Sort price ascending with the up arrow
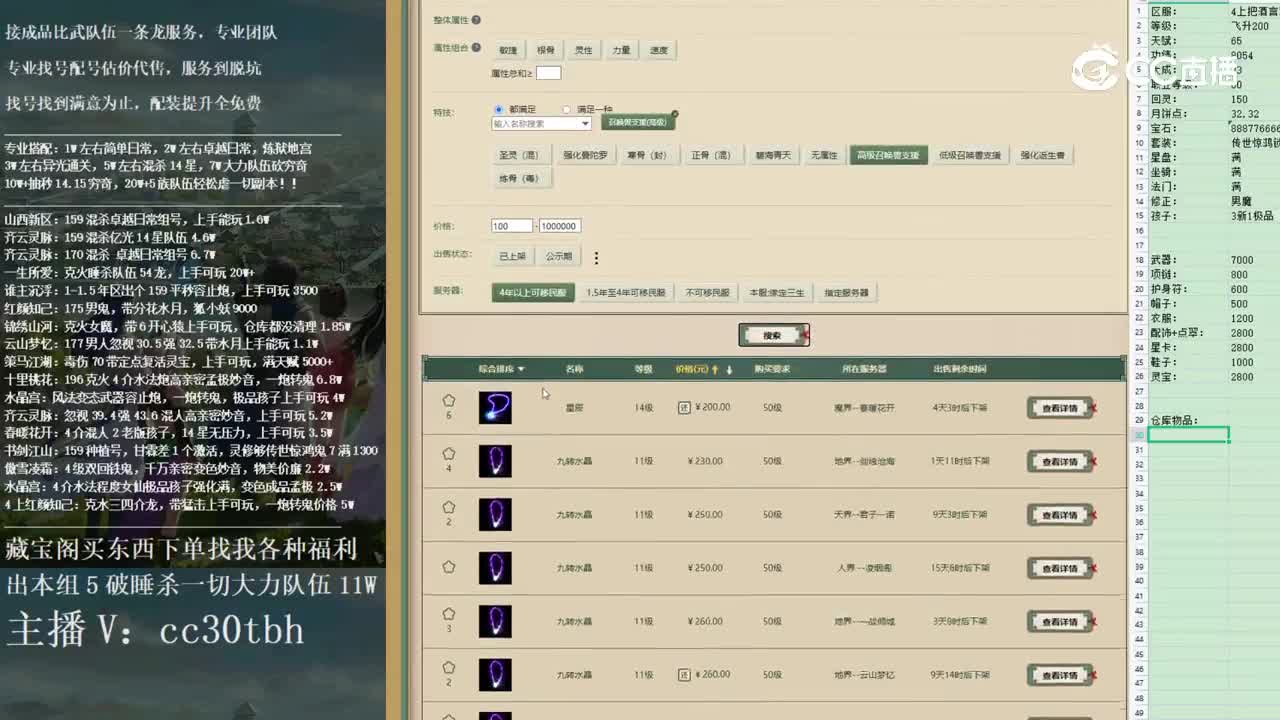 [714, 368]
